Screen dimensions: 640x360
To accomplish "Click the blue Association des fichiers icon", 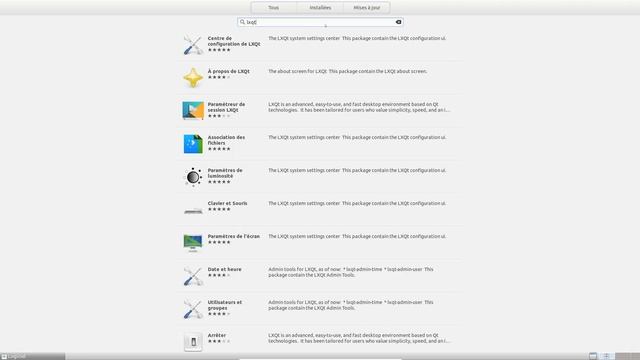I will point(193,144).
